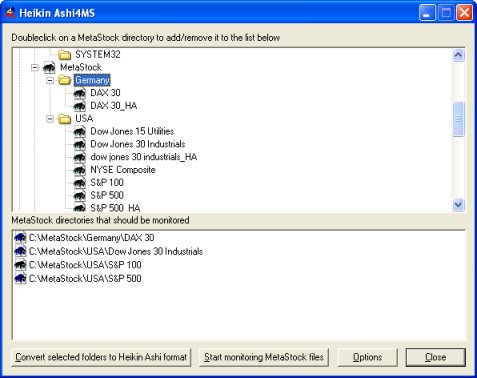This screenshot has height=378, width=477.
Task: Select C:\MetaStock\USA\S&P 100 monitored entry
Action: (85, 265)
